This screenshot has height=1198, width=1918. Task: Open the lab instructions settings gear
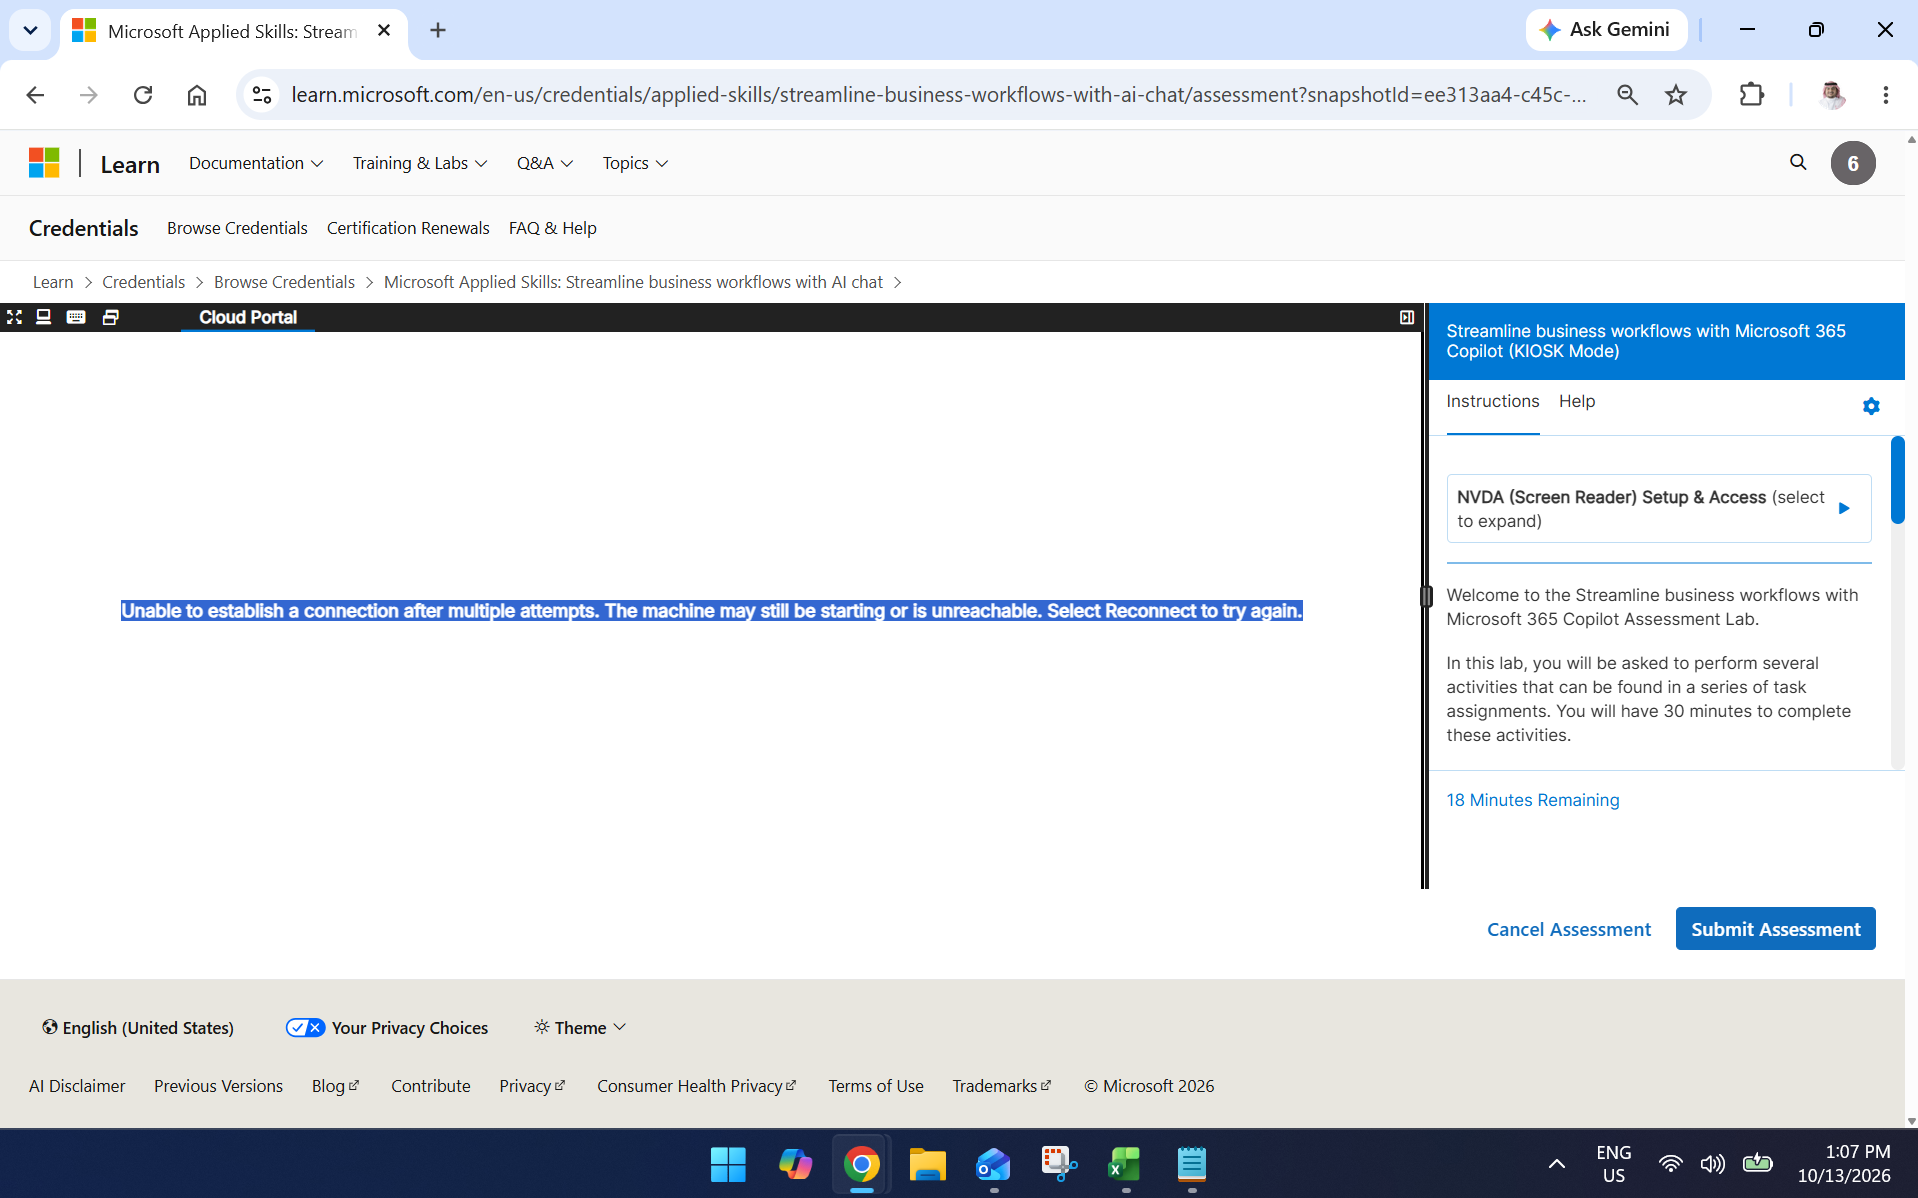point(1871,406)
